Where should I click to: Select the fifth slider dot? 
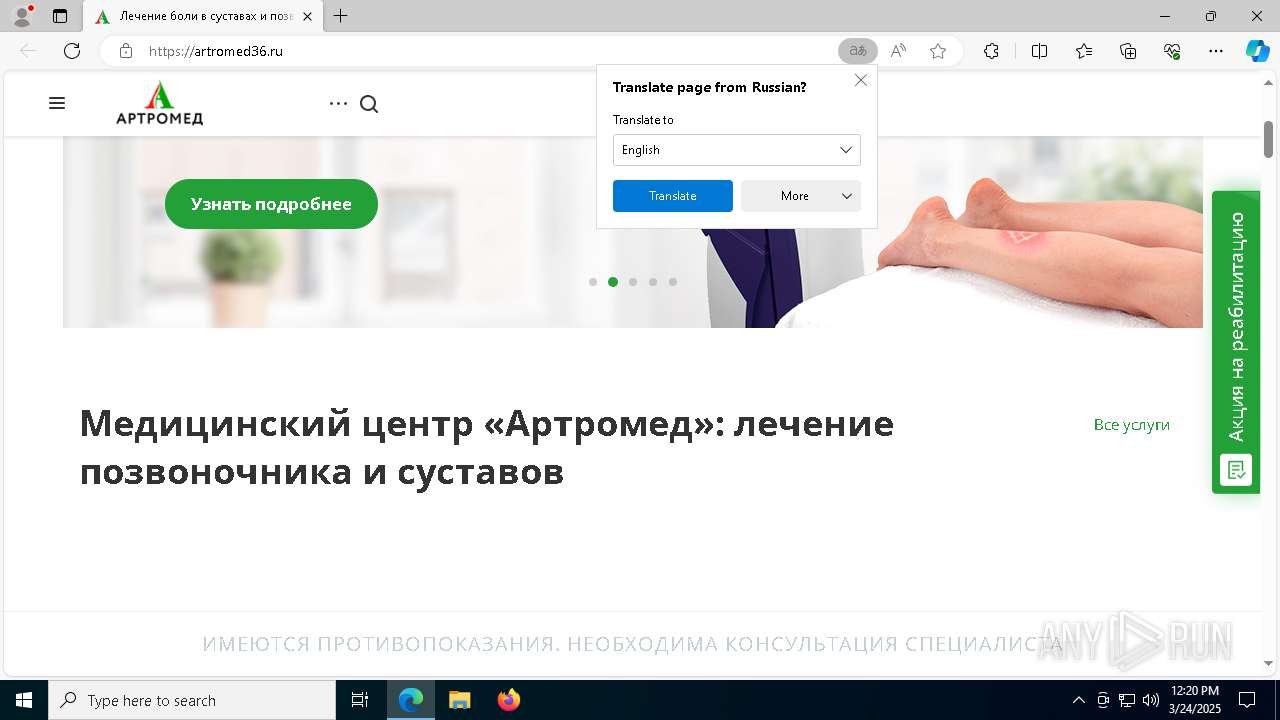click(673, 282)
